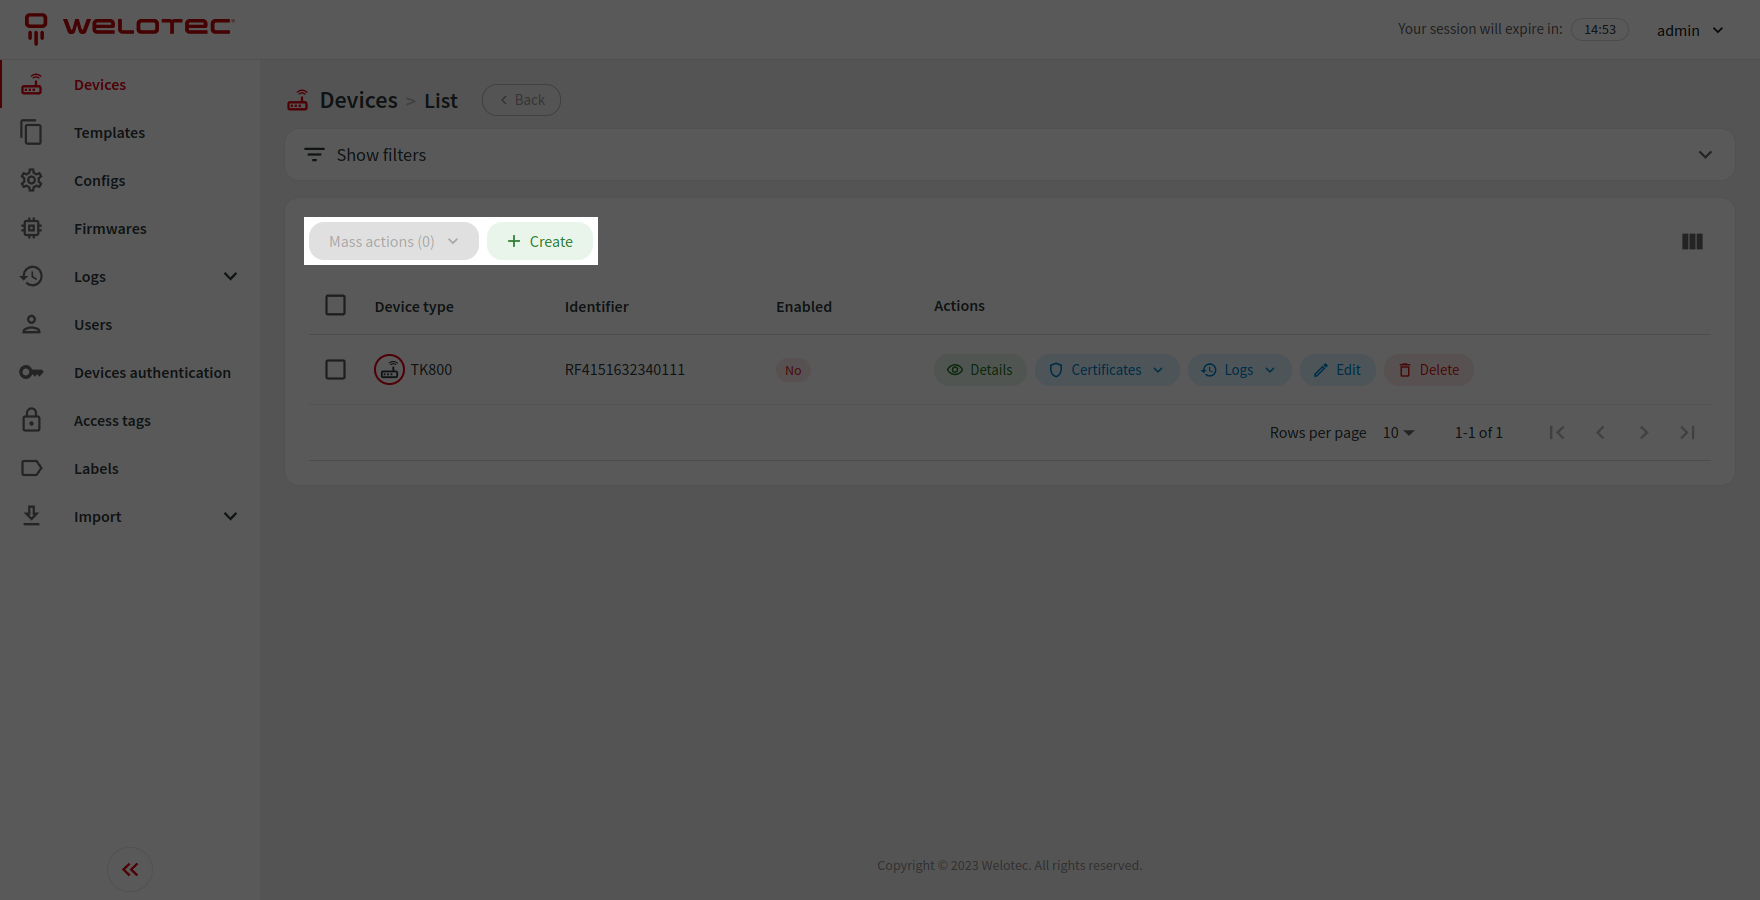
Task: Expand the Show filters panel chevron
Action: pyautogui.click(x=1705, y=155)
